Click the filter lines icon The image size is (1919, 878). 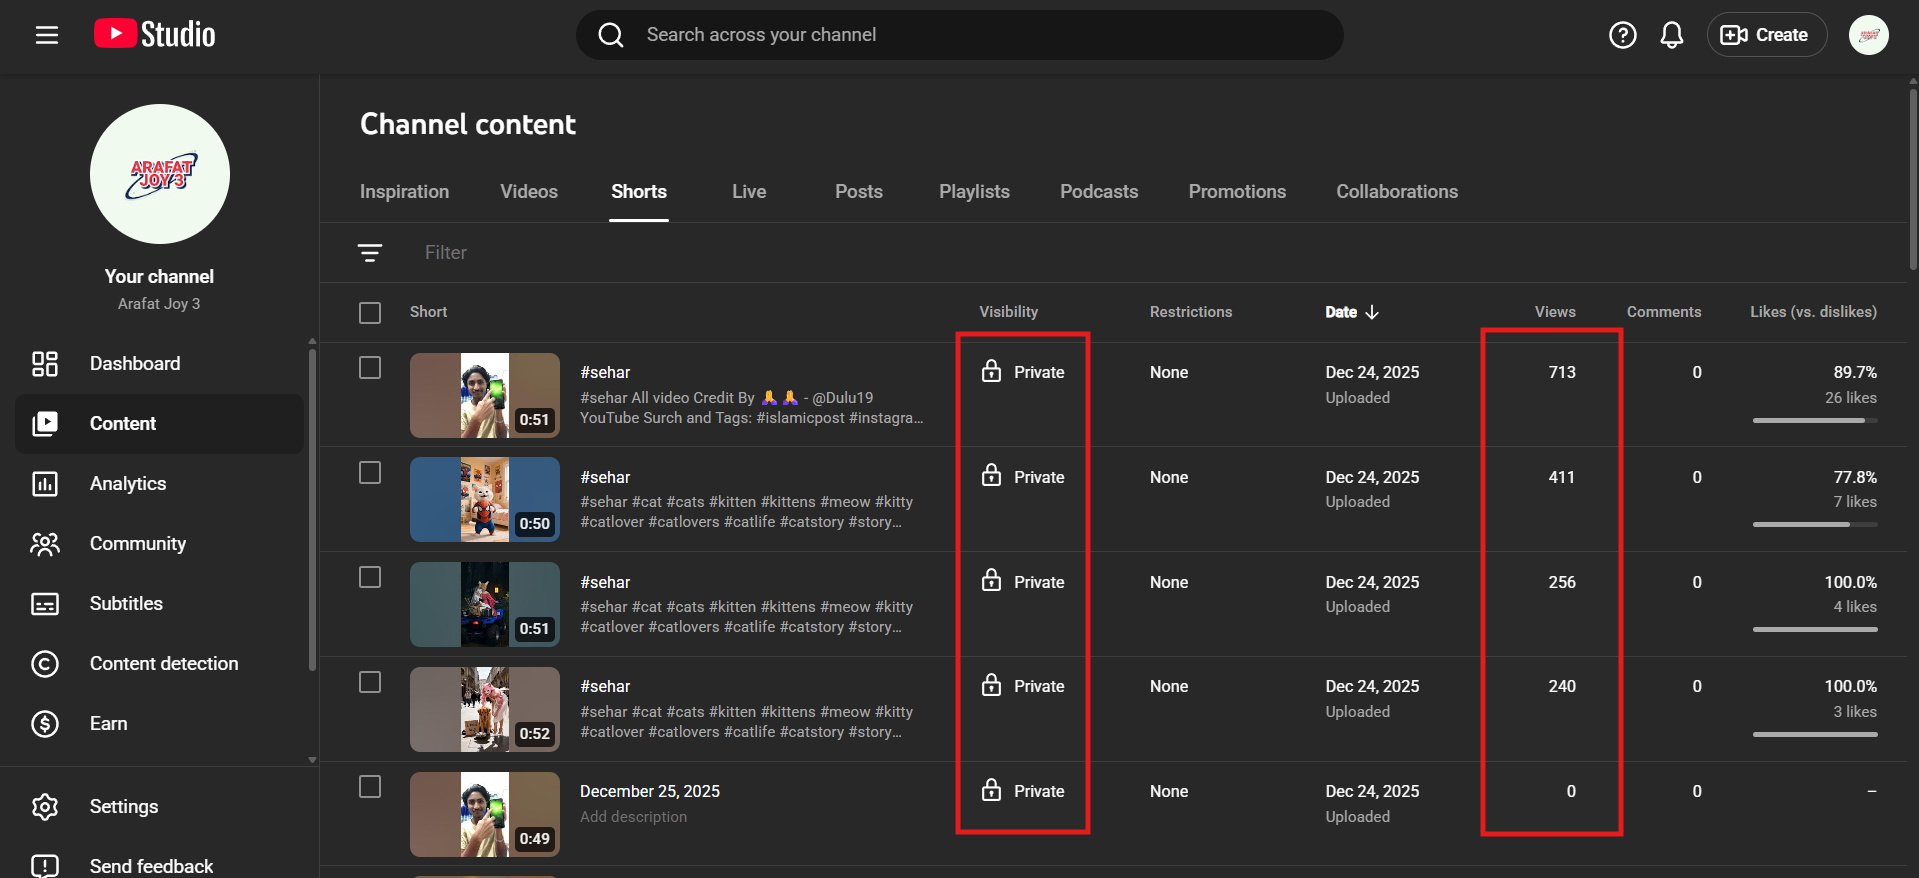(370, 253)
